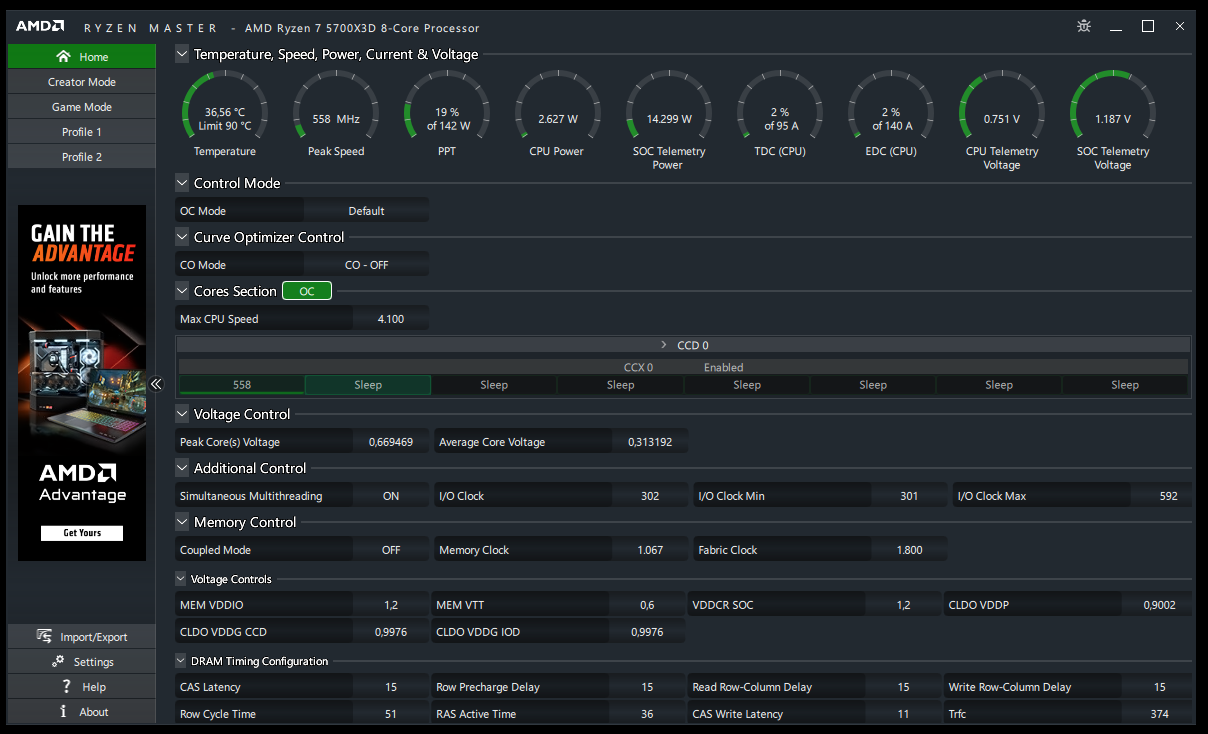
Task: Click CAS Write Latency value 11
Action: click(904, 714)
